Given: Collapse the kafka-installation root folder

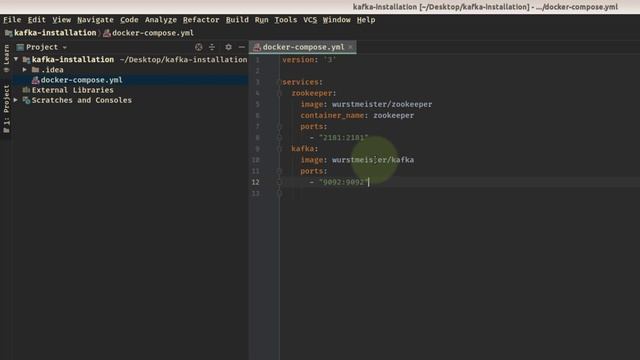Looking at the screenshot, I should point(16,59).
